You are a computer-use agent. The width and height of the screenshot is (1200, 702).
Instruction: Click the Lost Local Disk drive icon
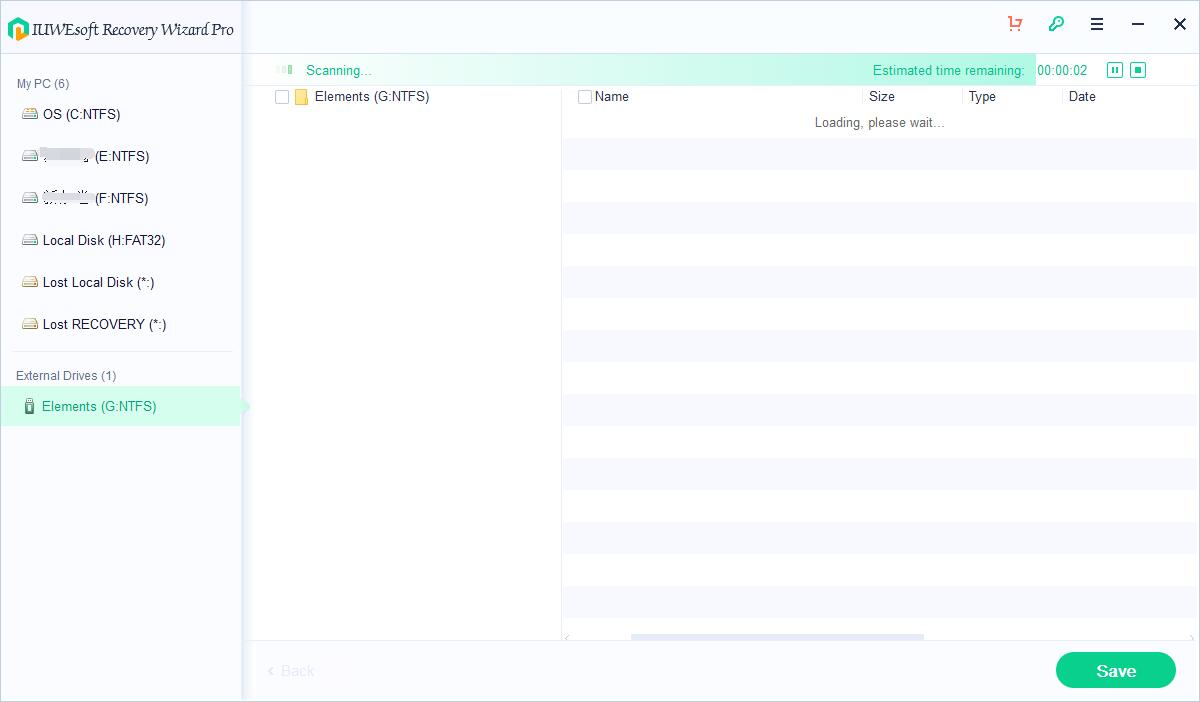point(30,282)
